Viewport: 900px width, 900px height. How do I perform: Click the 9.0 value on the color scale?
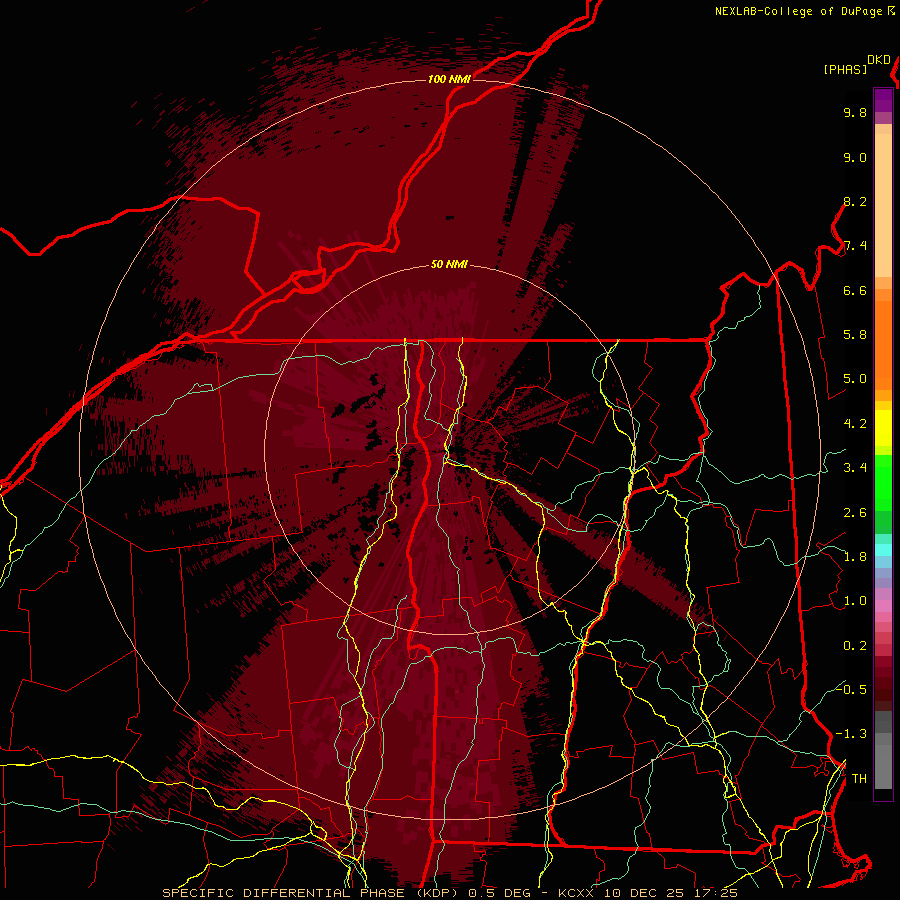click(855, 157)
